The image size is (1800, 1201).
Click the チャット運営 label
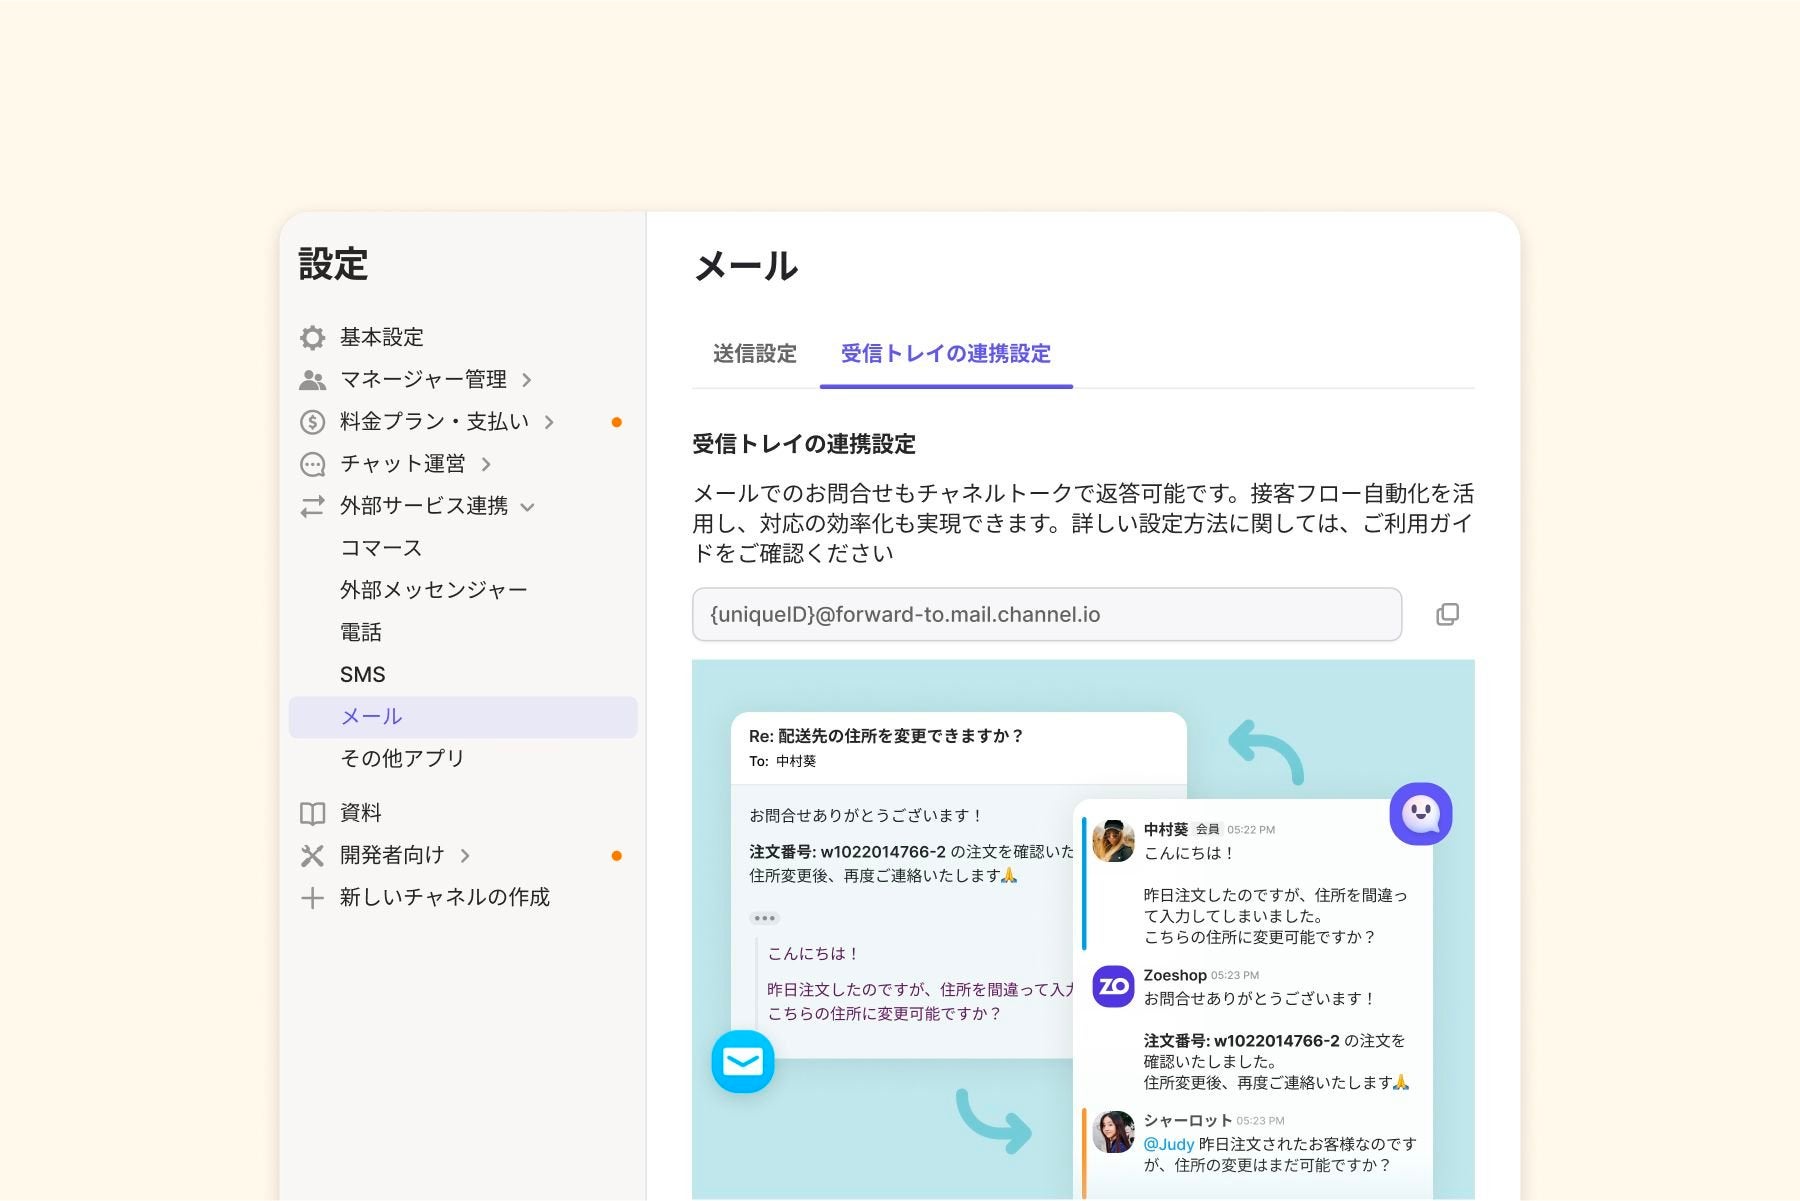coord(403,464)
